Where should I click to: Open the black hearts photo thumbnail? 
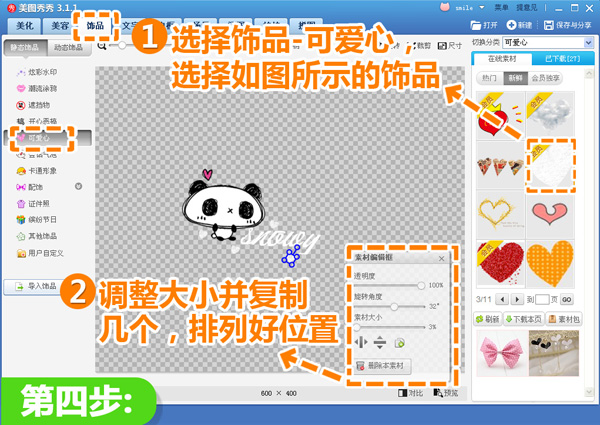click(554, 353)
